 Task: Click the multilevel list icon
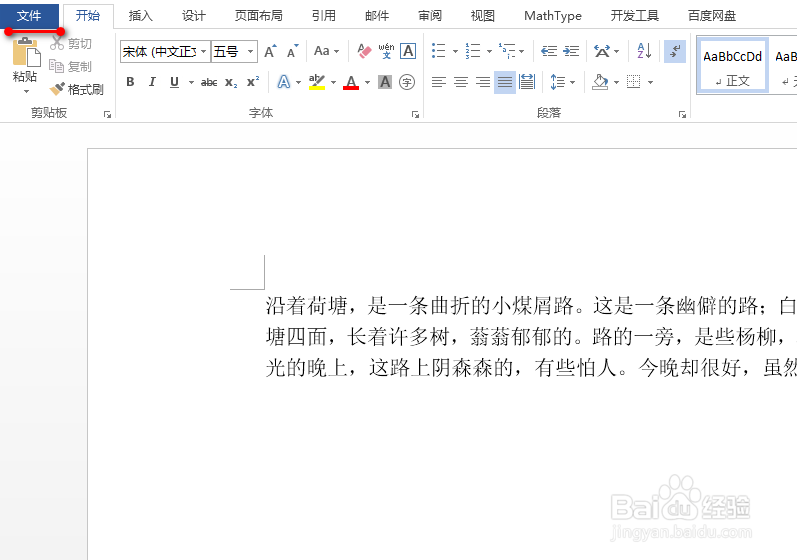coord(507,51)
